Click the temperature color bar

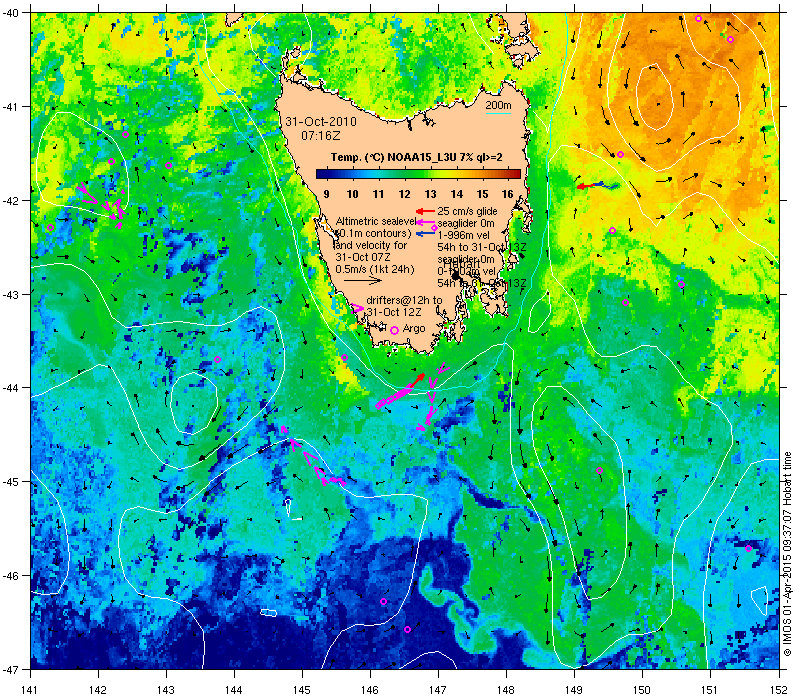point(418,174)
